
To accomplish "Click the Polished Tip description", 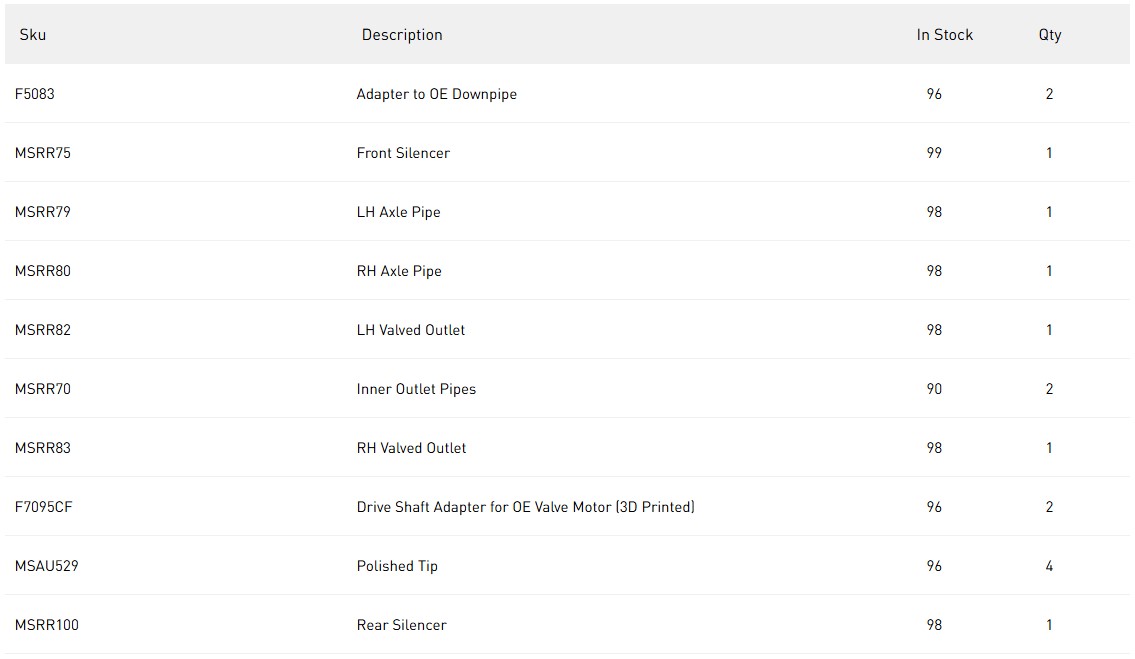I will (397, 566).
